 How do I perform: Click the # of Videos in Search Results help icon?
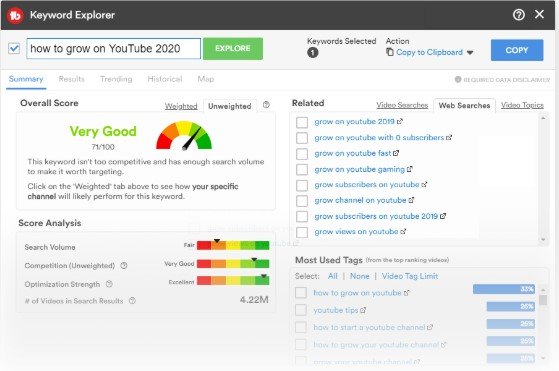pos(132,301)
